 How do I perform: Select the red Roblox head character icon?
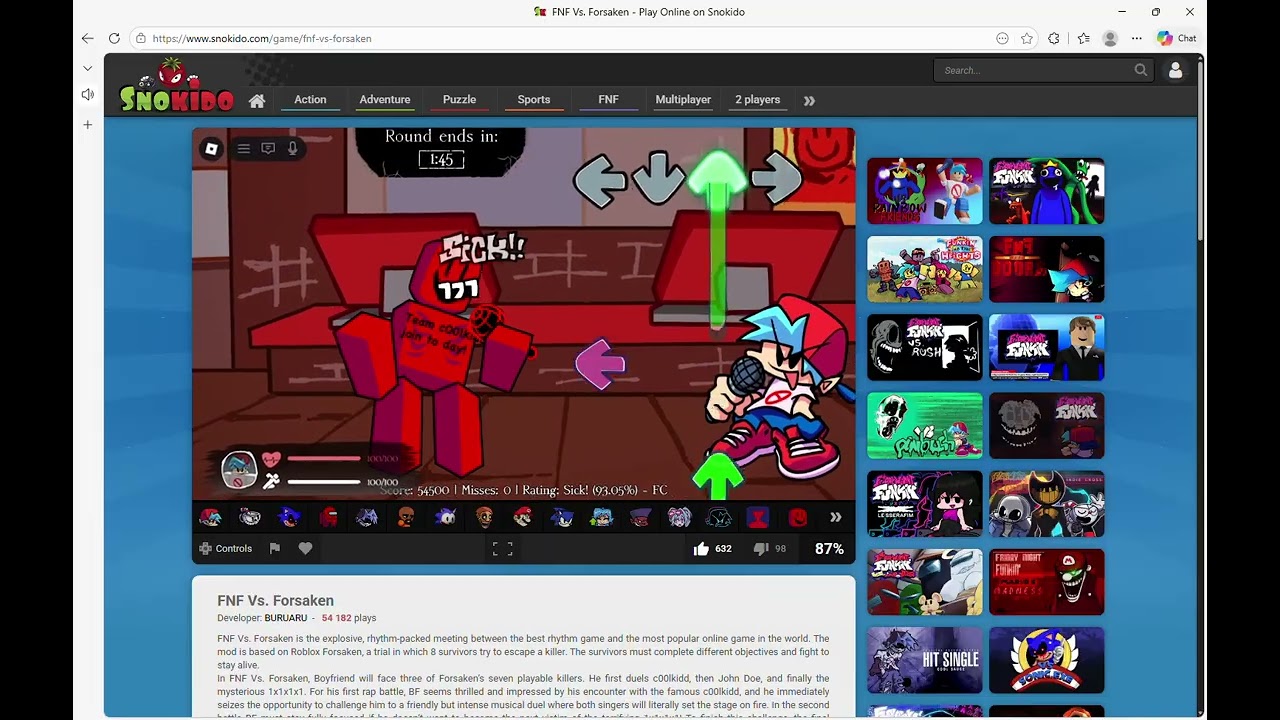[797, 517]
